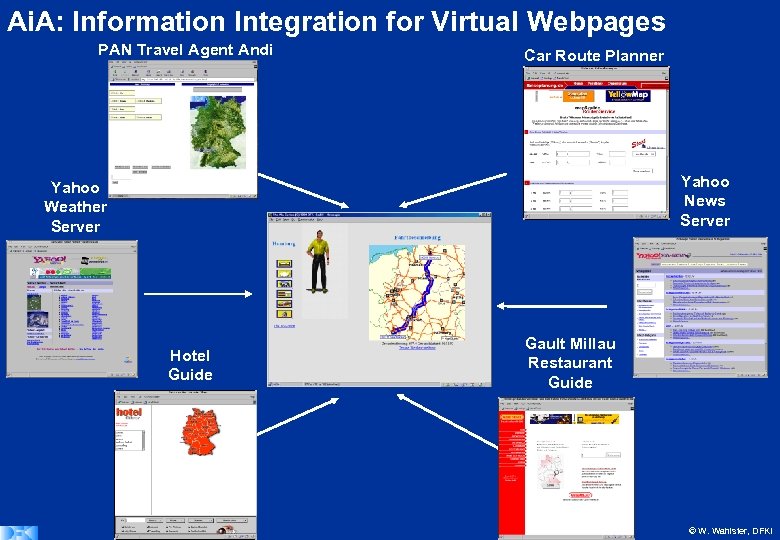Click the fourth yellow icon from top in central window
780x540 pixels.
point(284,294)
